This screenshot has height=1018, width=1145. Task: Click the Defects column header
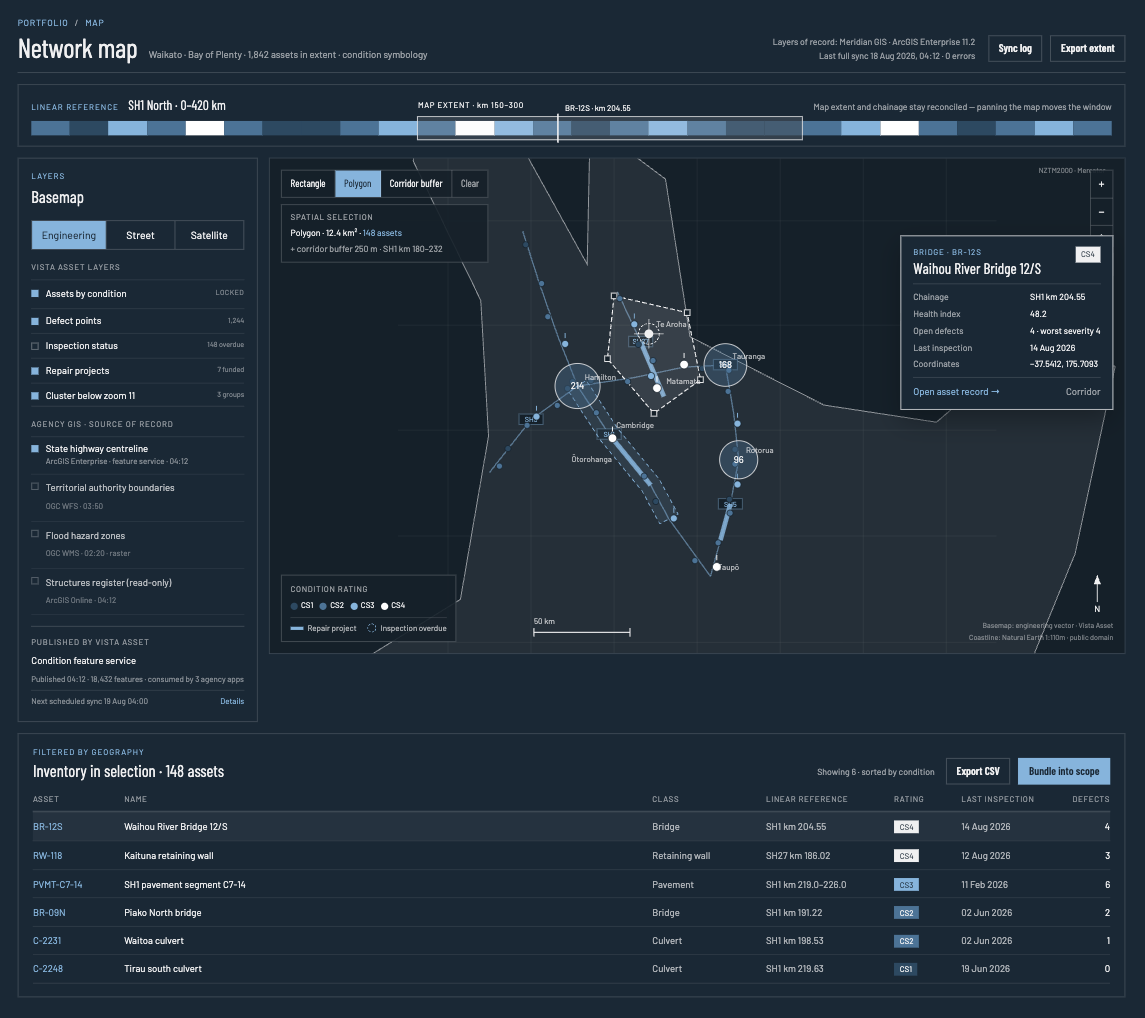pyautogui.click(x=1090, y=799)
